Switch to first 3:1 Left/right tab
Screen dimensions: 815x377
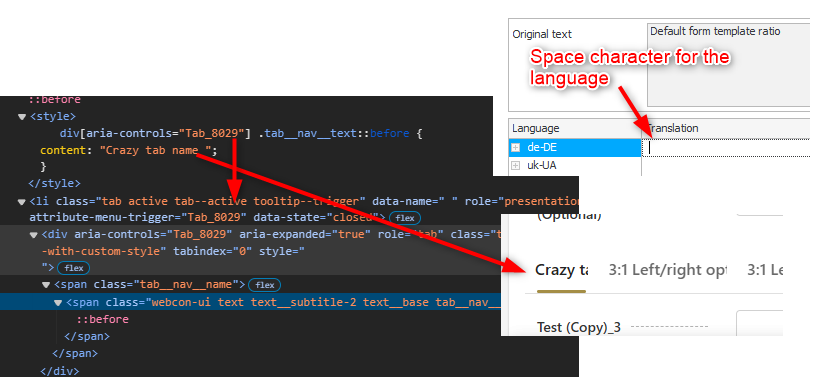pos(667,270)
